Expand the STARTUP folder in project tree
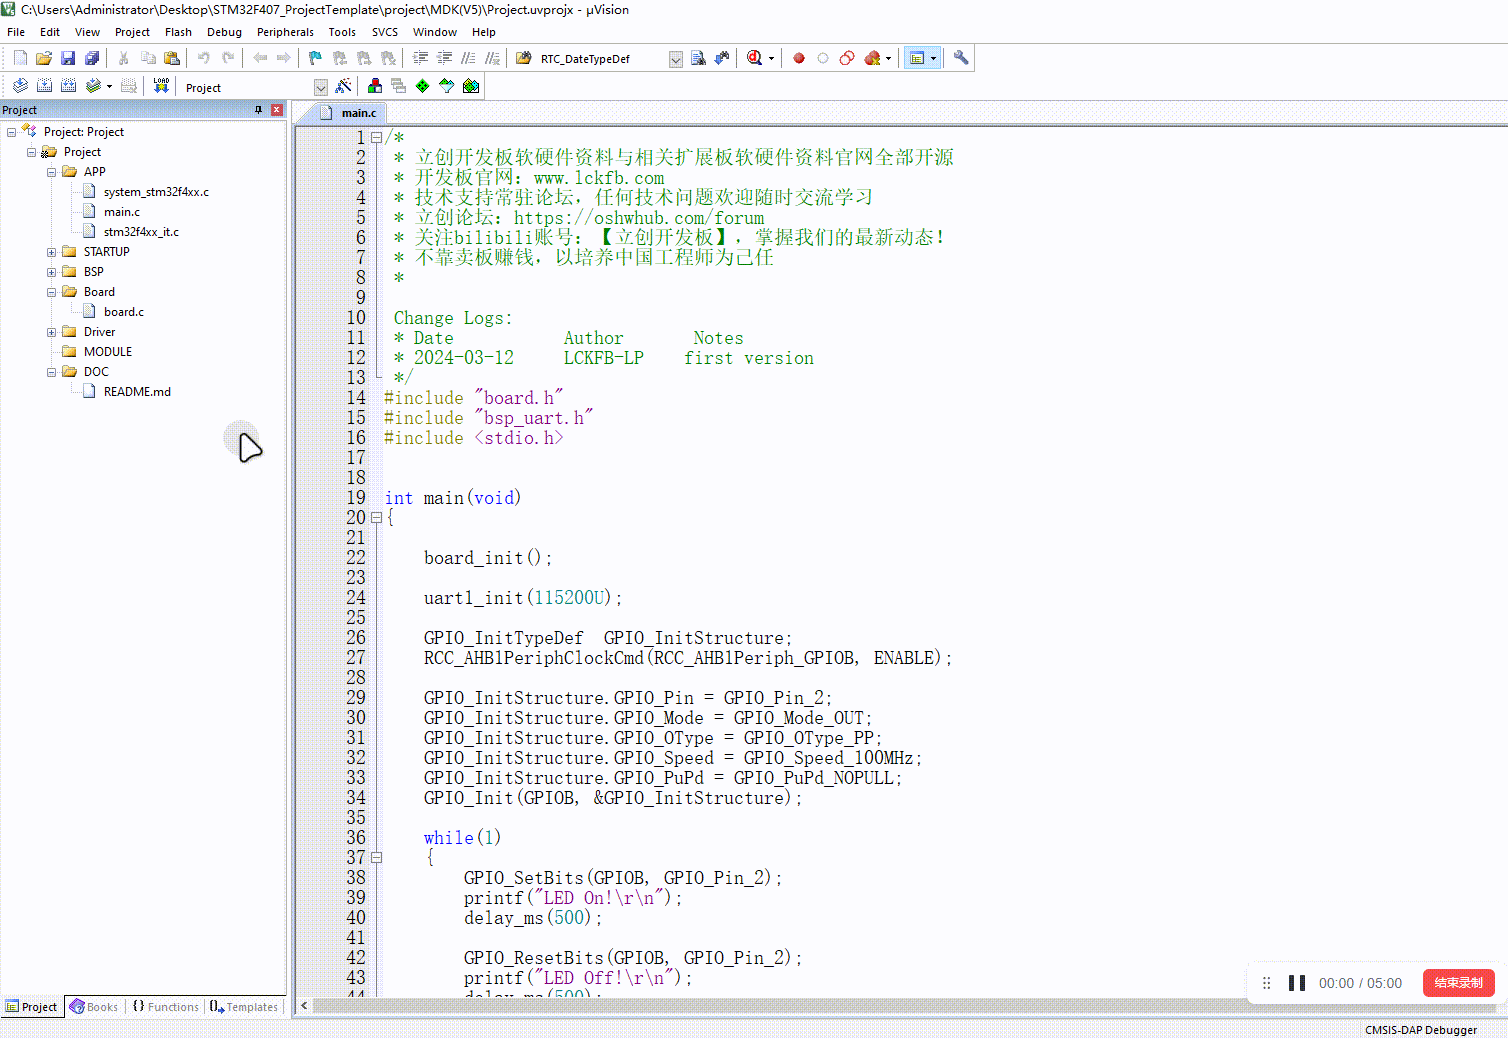 [x=51, y=252]
